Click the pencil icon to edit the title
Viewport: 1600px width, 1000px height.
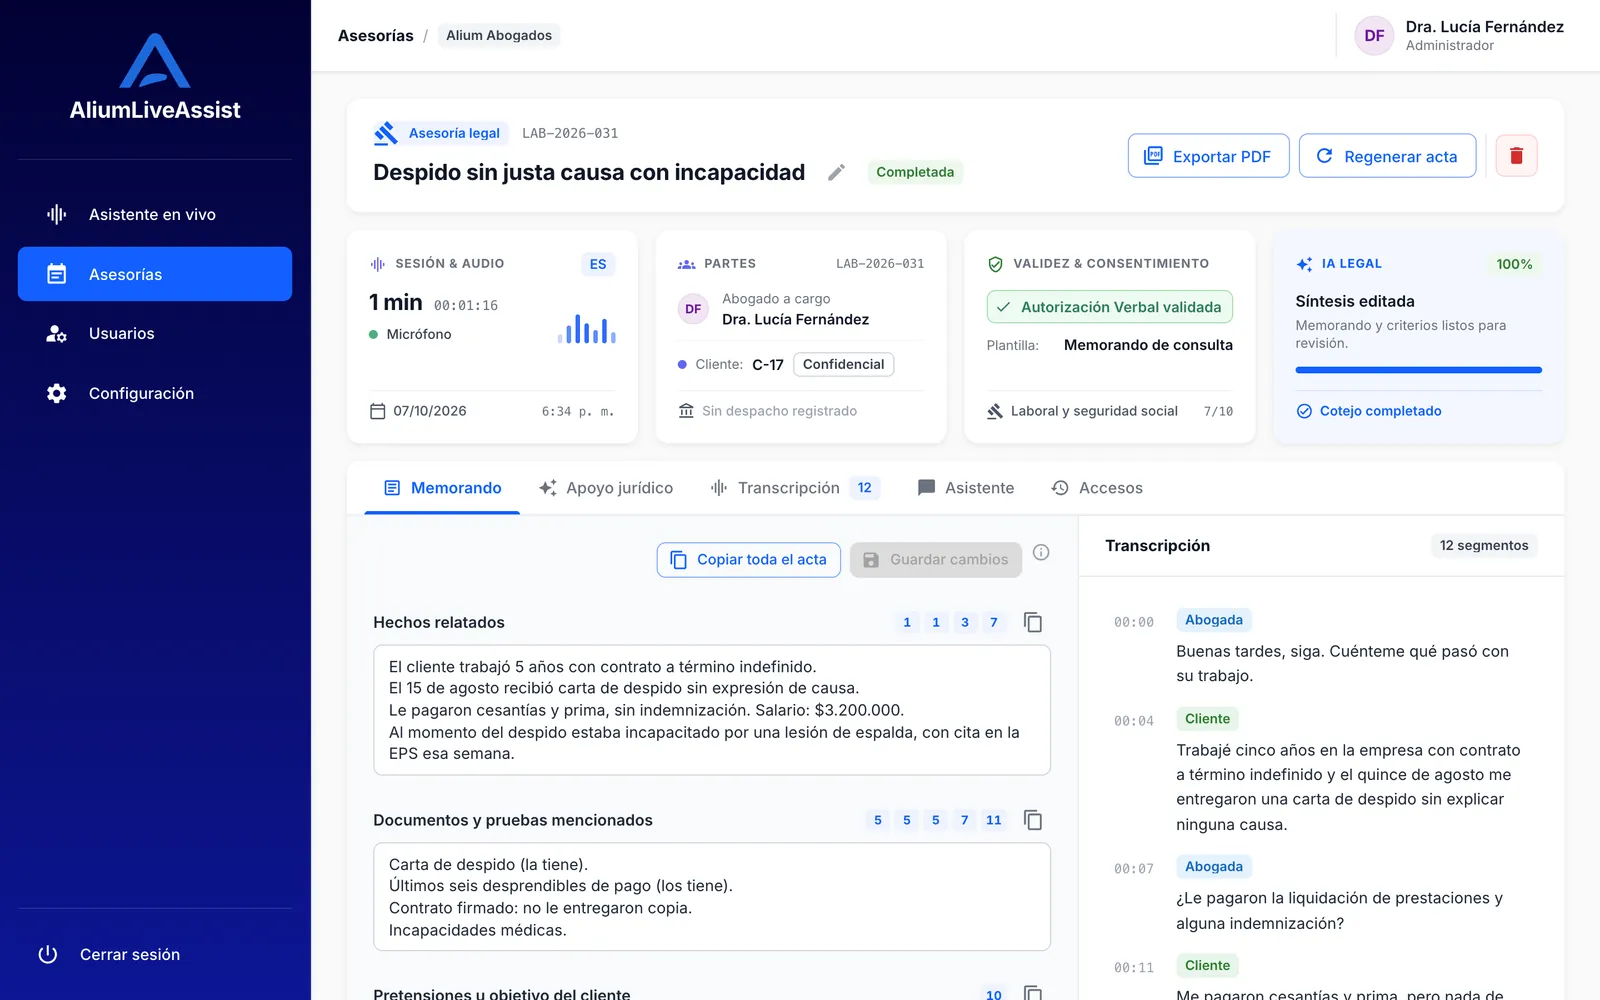pyautogui.click(x=836, y=172)
